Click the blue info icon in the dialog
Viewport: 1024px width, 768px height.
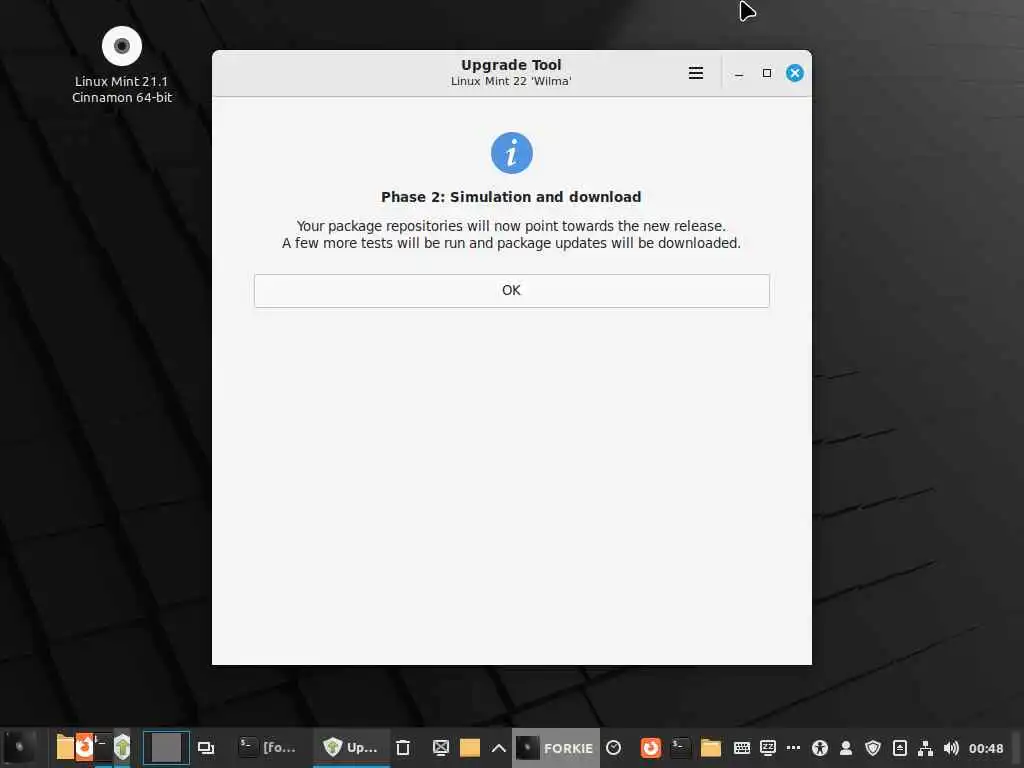point(511,153)
